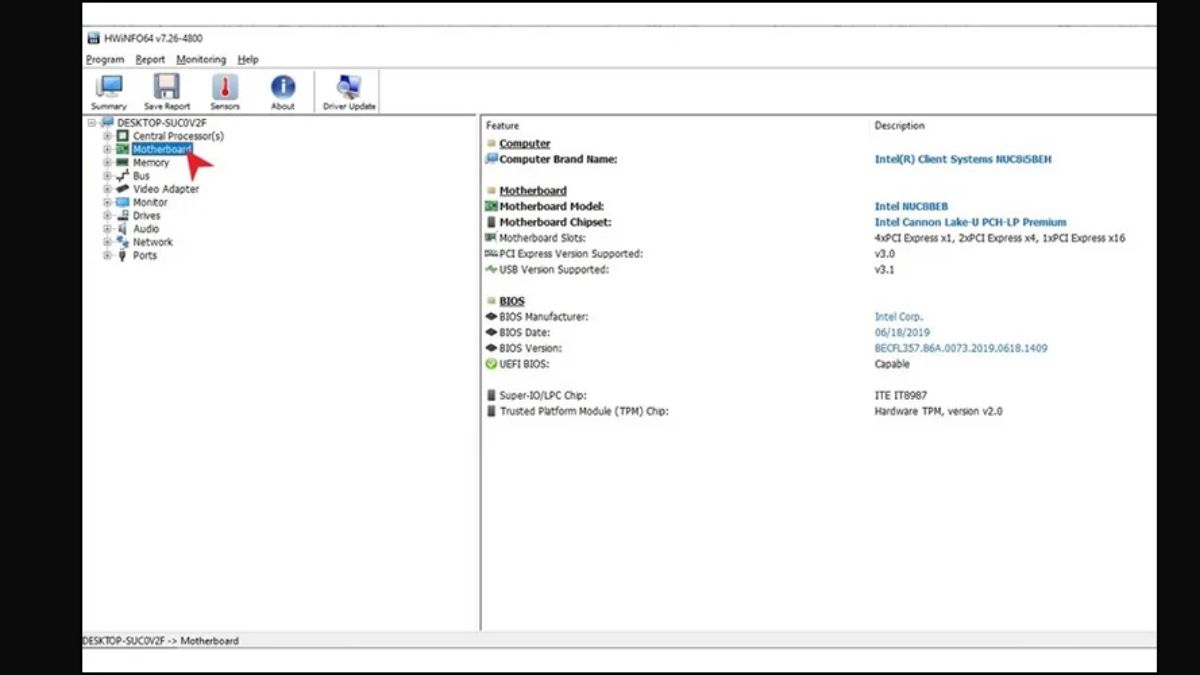Screen dimensions: 1200x675
Task: Open the Sensors thermometer tool
Action: (x=225, y=92)
